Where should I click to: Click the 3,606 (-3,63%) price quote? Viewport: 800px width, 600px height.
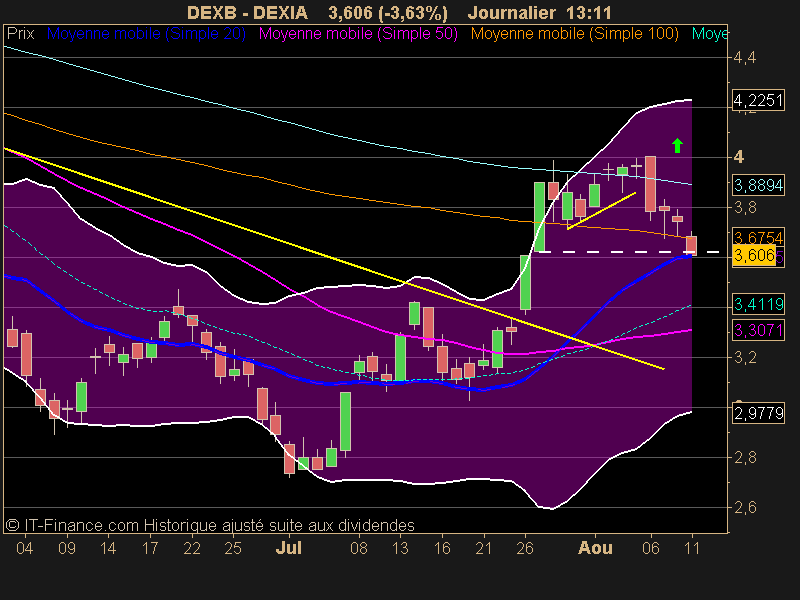pos(388,12)
